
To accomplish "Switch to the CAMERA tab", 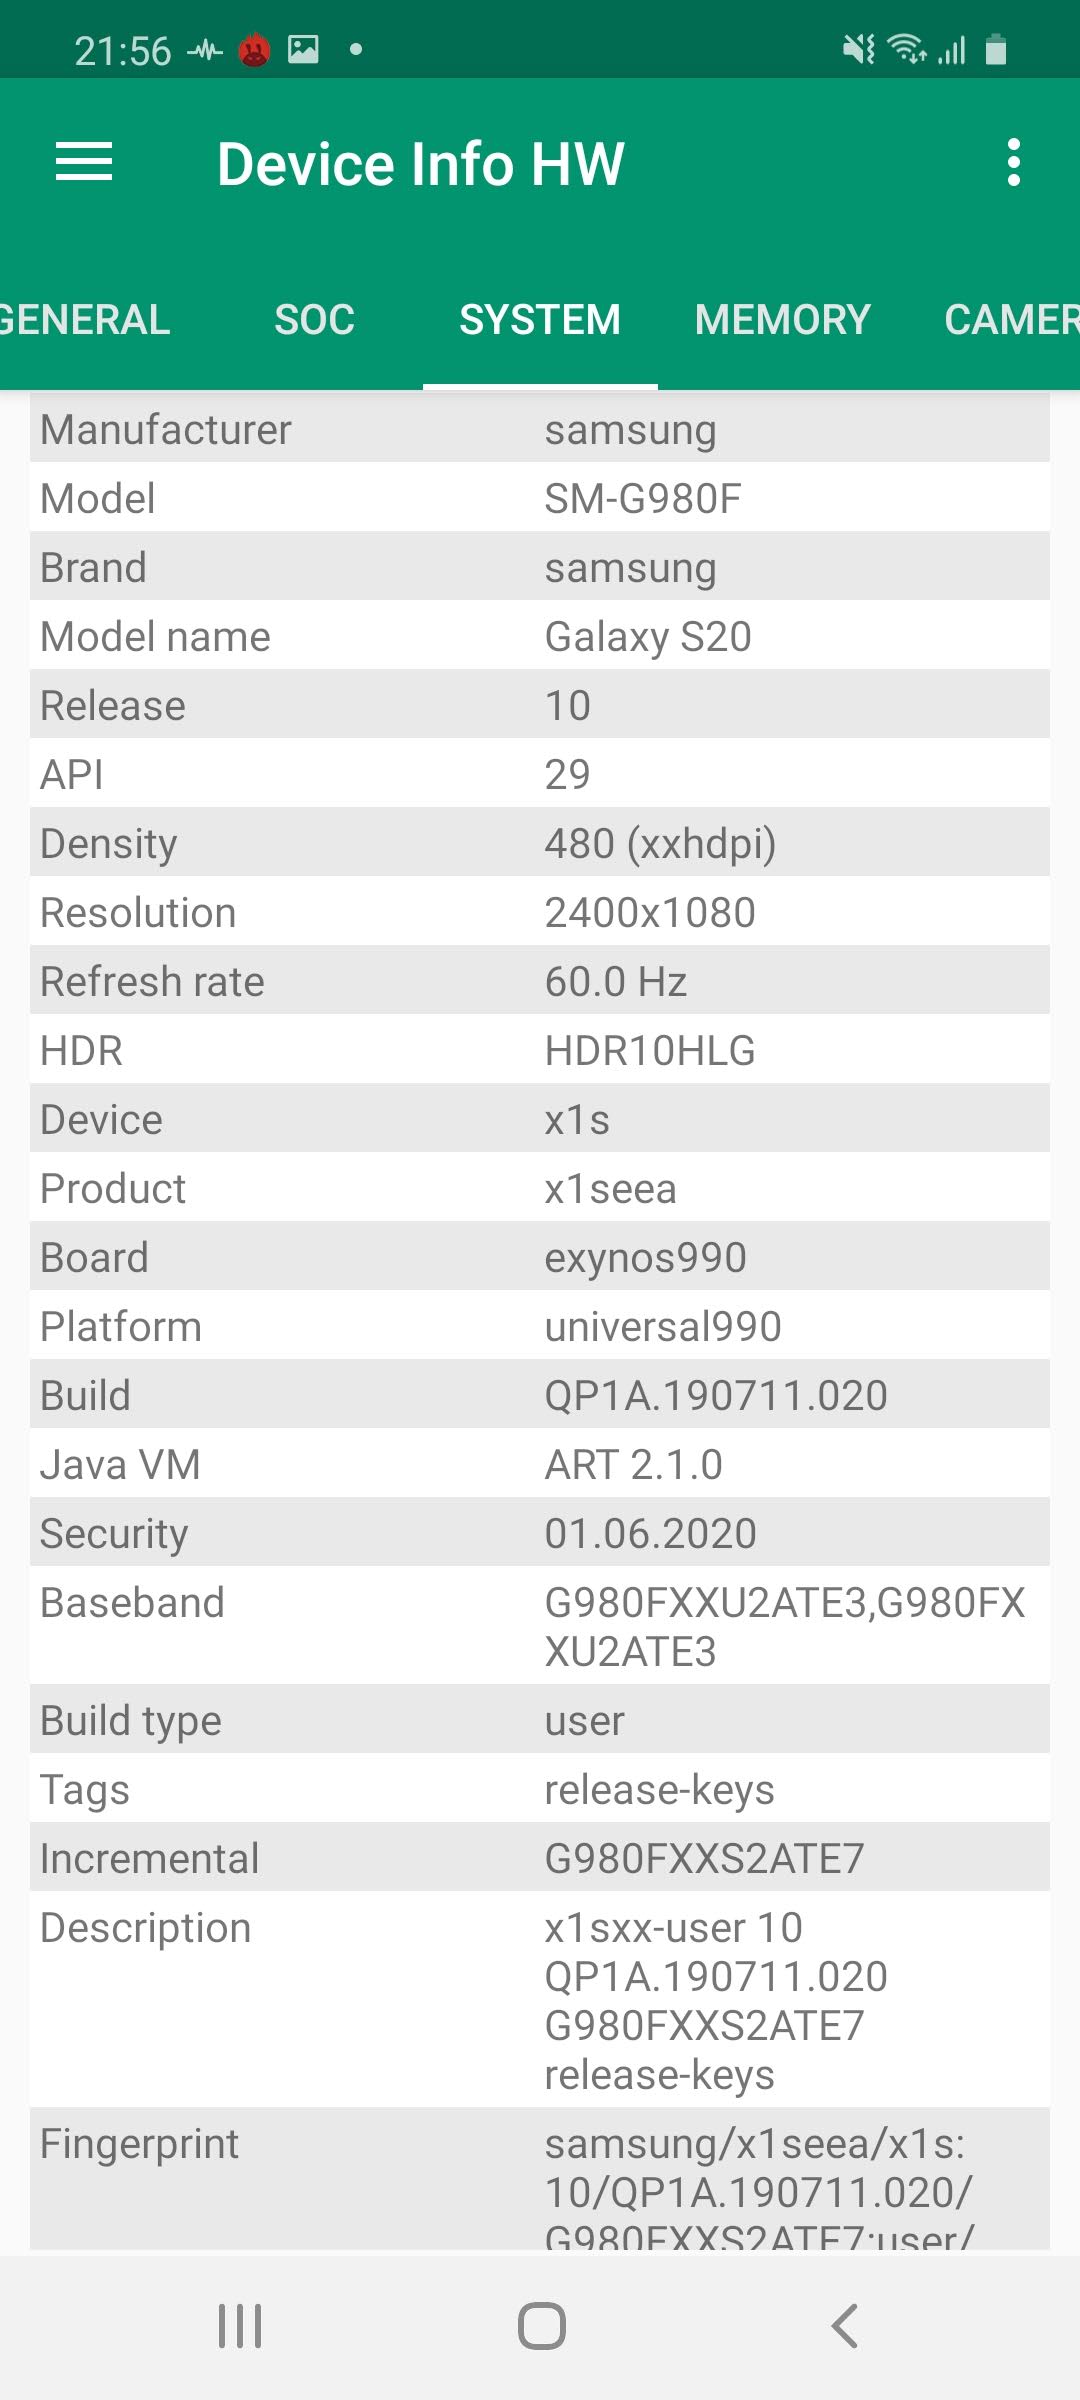I will (1010, 320).
